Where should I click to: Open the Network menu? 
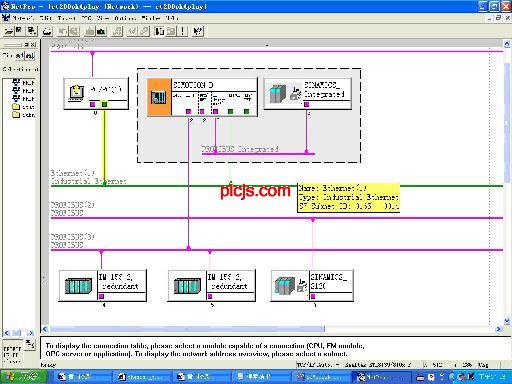point(23,18)
